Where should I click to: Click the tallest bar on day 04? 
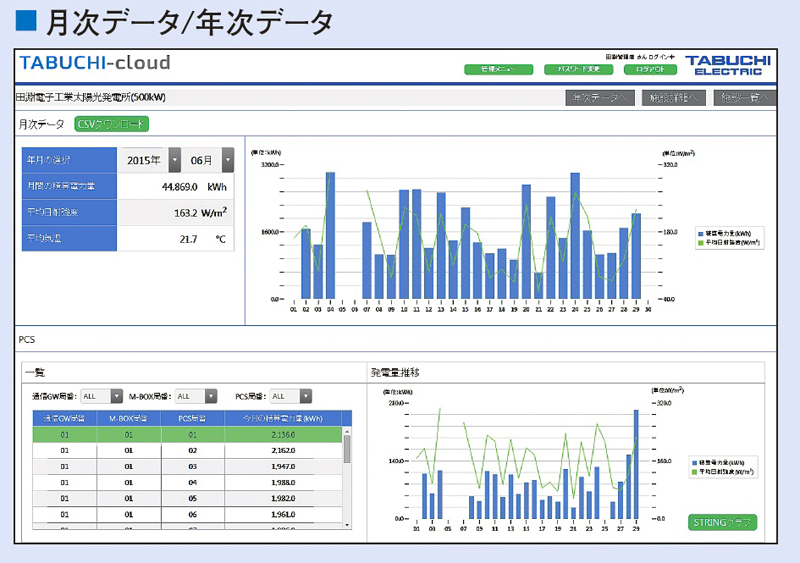331,235
